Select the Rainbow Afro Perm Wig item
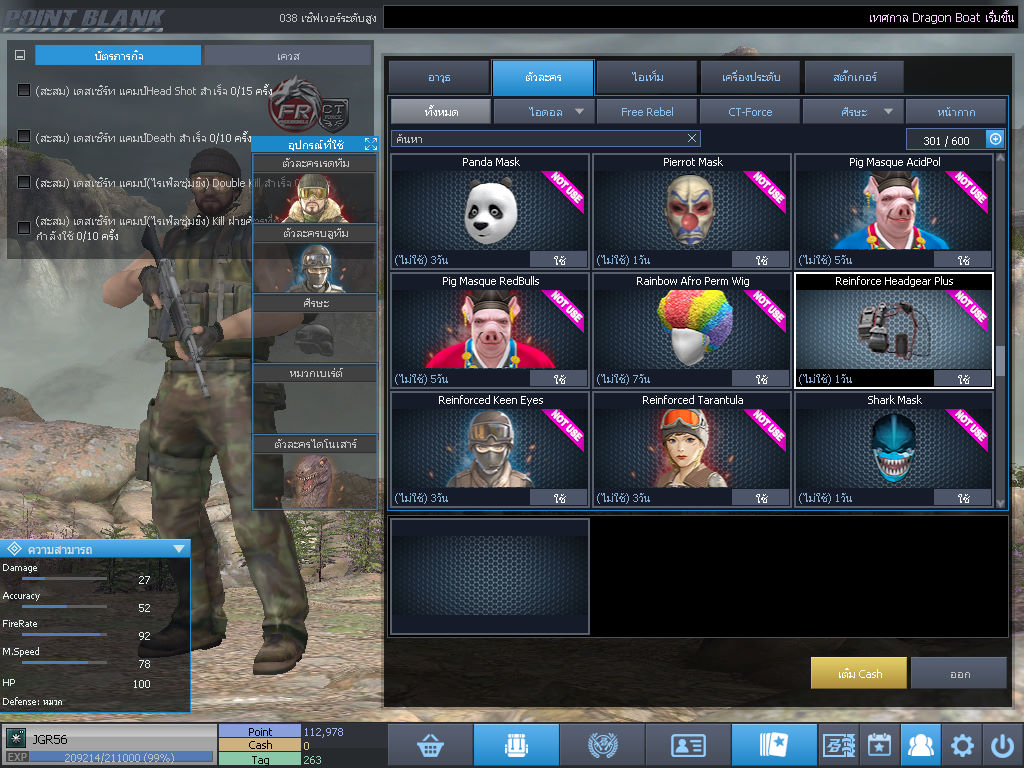 pyautogui.click(x=692, y=330)
